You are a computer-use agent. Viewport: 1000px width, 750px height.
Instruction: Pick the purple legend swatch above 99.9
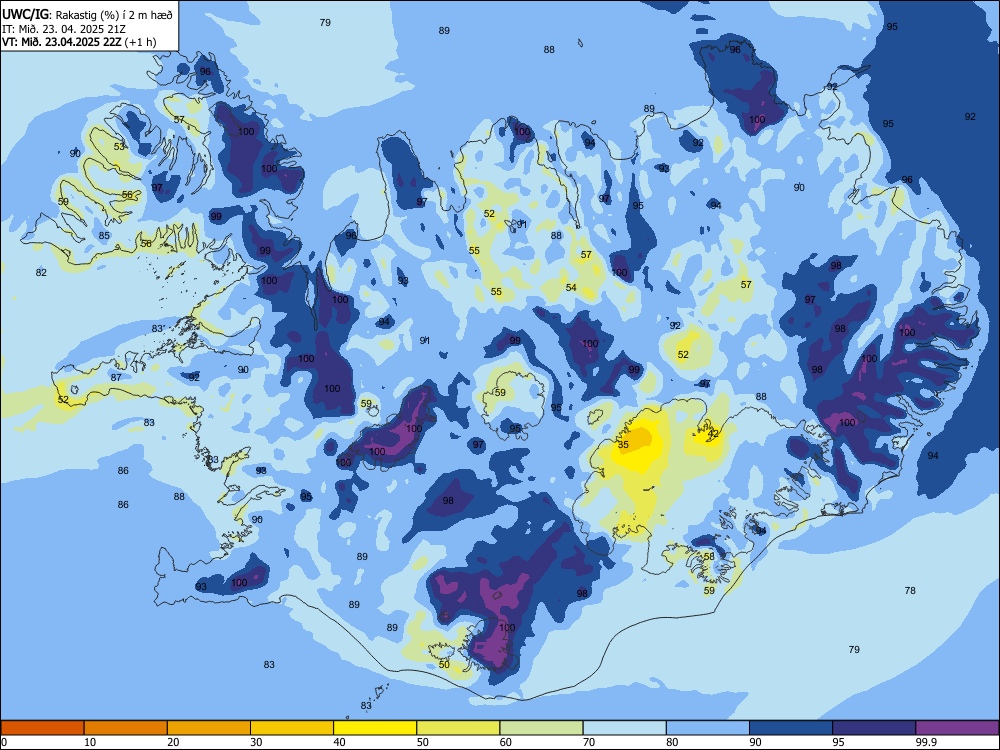957,728
